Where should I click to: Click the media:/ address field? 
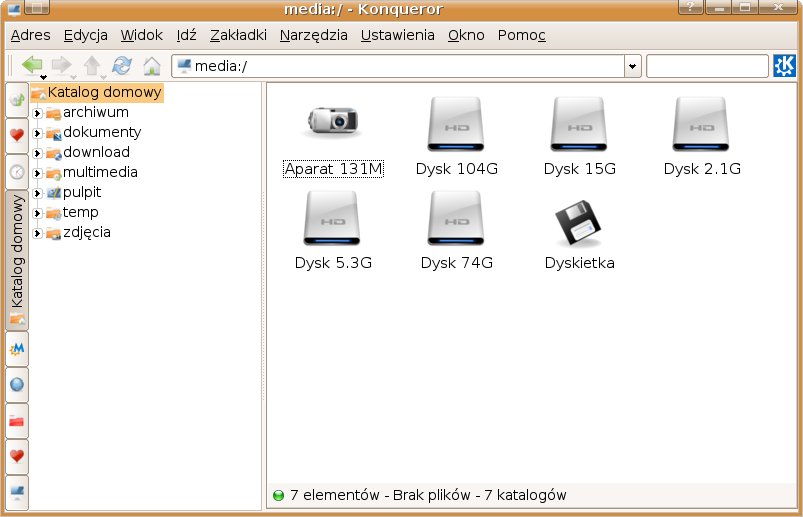tap(398, 66)
